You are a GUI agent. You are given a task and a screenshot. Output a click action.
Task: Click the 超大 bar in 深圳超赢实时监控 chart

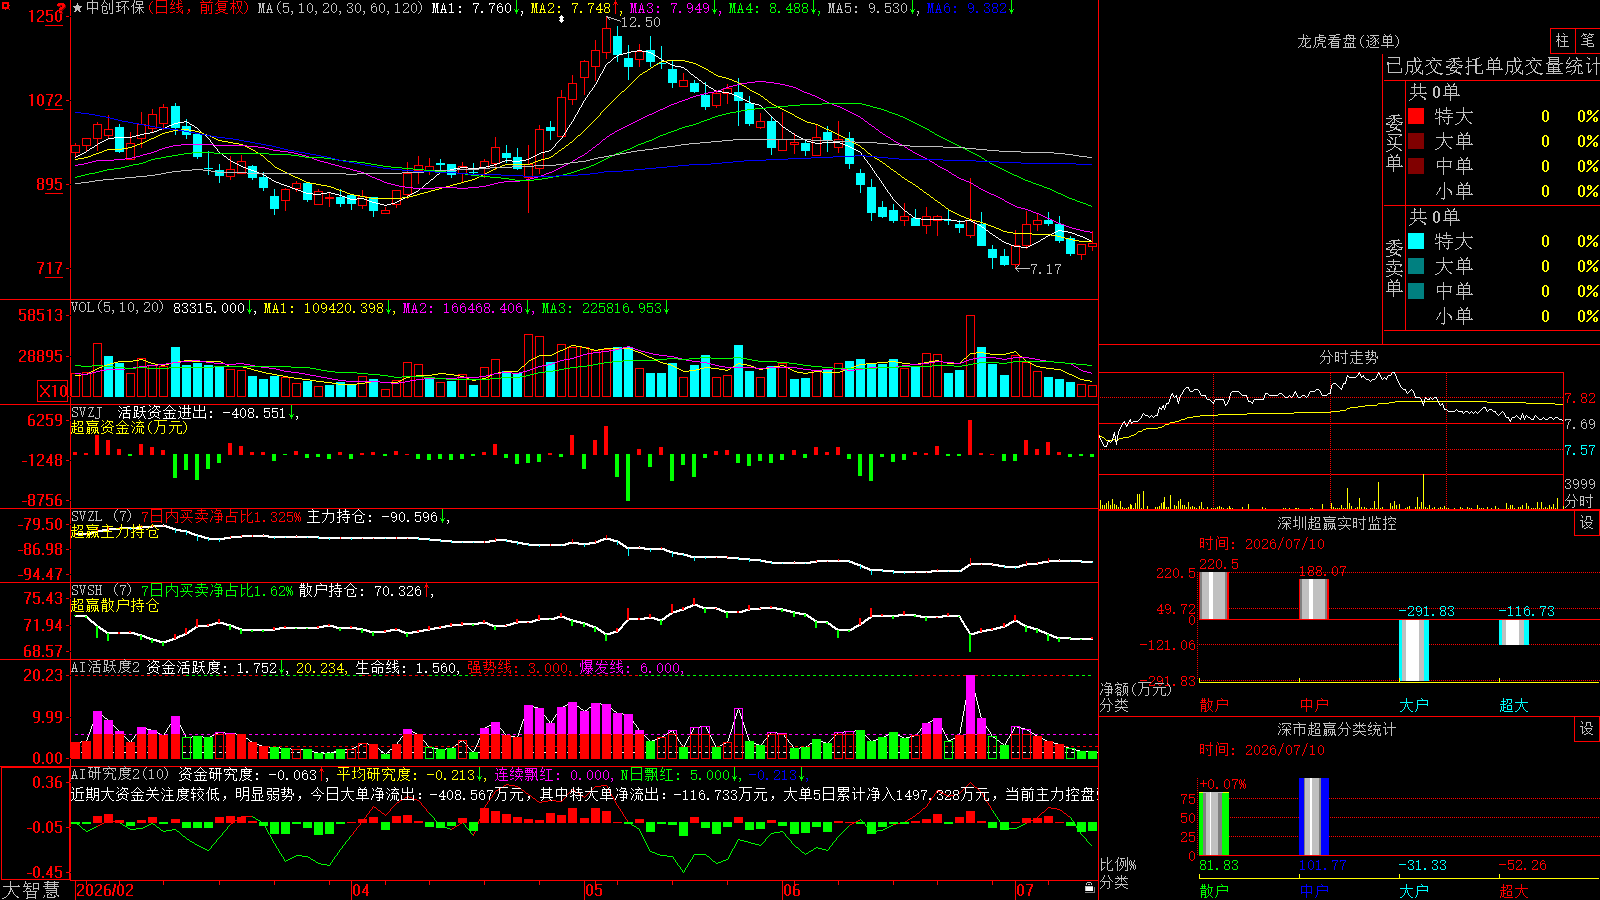click(1513, 632)
